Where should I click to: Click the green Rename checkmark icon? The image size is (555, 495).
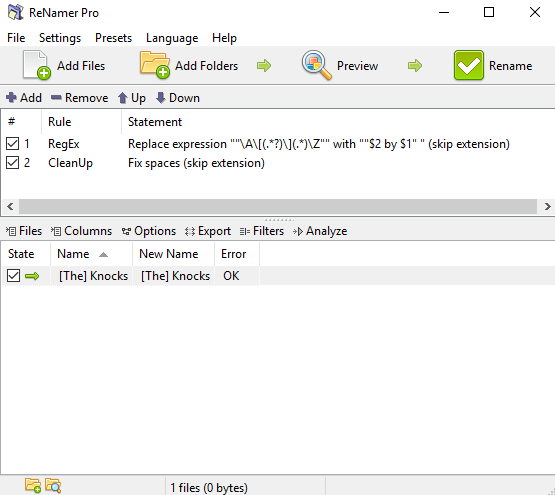click(x=469, y=65)
